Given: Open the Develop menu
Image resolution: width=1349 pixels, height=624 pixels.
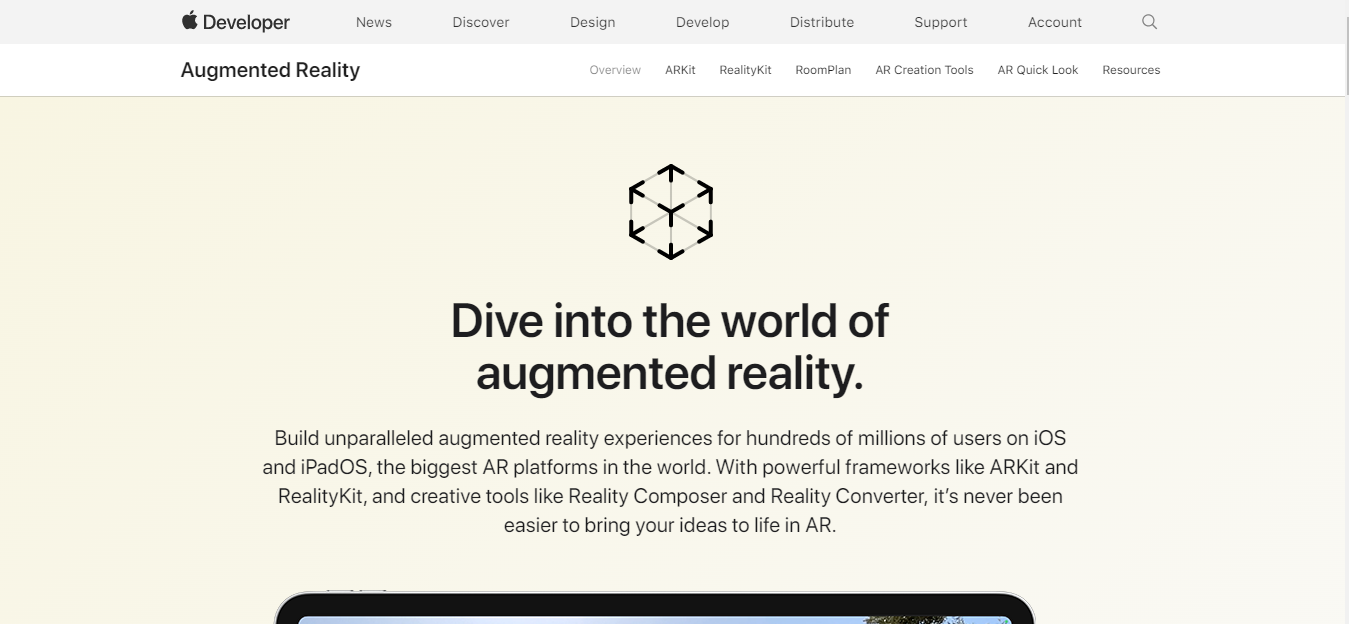Looking at the screenshot, I should 703,22.
